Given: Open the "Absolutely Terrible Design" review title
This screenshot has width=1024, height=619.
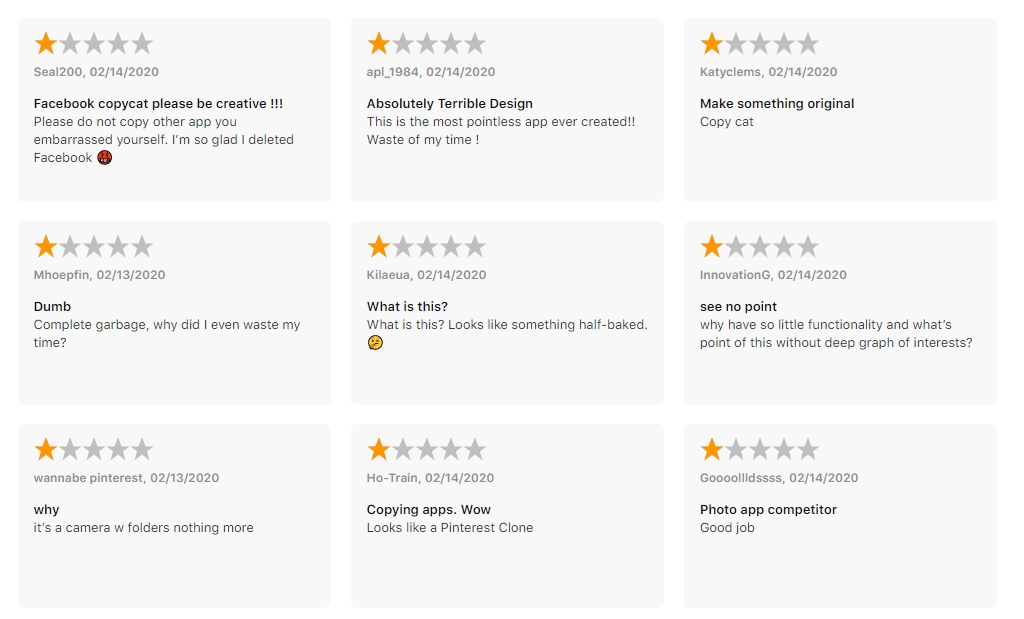Looking at the screenshot, I should pos(449,104).
